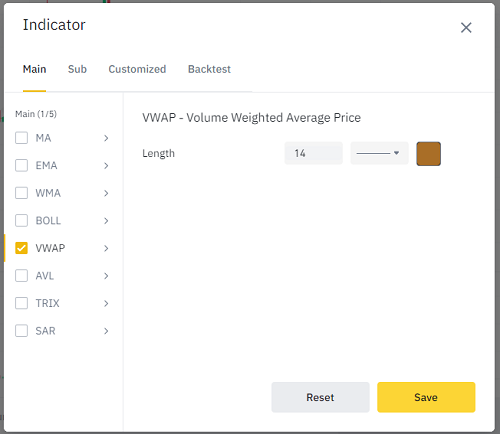
Task: Click the Reset button
Action: (x=320, y=397)
